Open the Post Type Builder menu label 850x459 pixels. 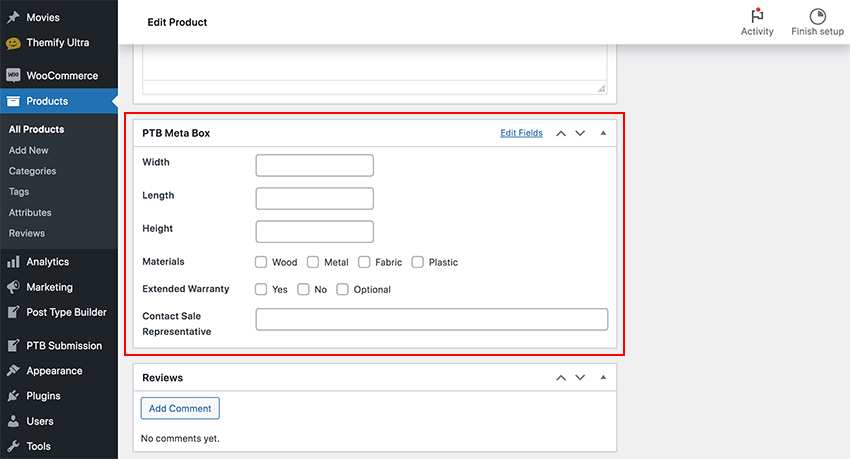coord(66,313)
